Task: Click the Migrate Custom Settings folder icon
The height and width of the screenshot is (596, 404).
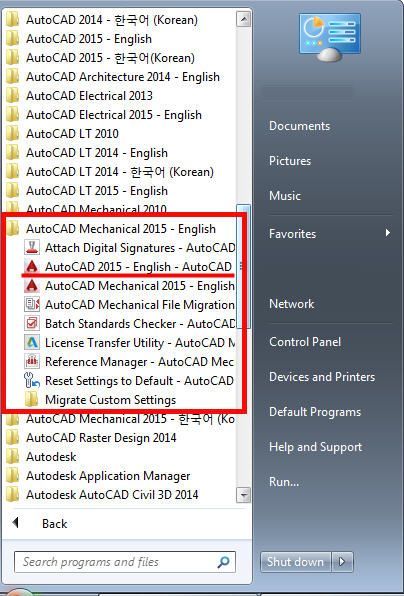Action: point(32,399)
